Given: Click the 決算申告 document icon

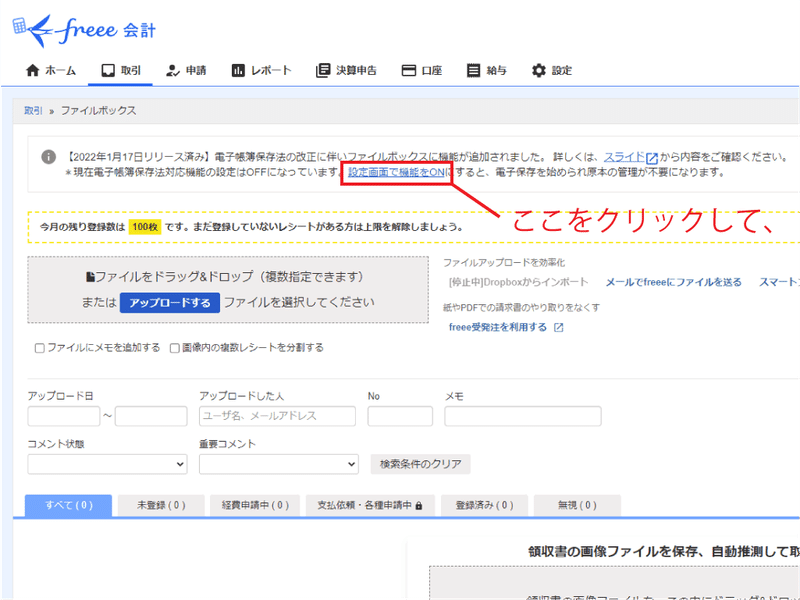Looking at the screenshot, I should pyautogui.click(x=323, y=70).
